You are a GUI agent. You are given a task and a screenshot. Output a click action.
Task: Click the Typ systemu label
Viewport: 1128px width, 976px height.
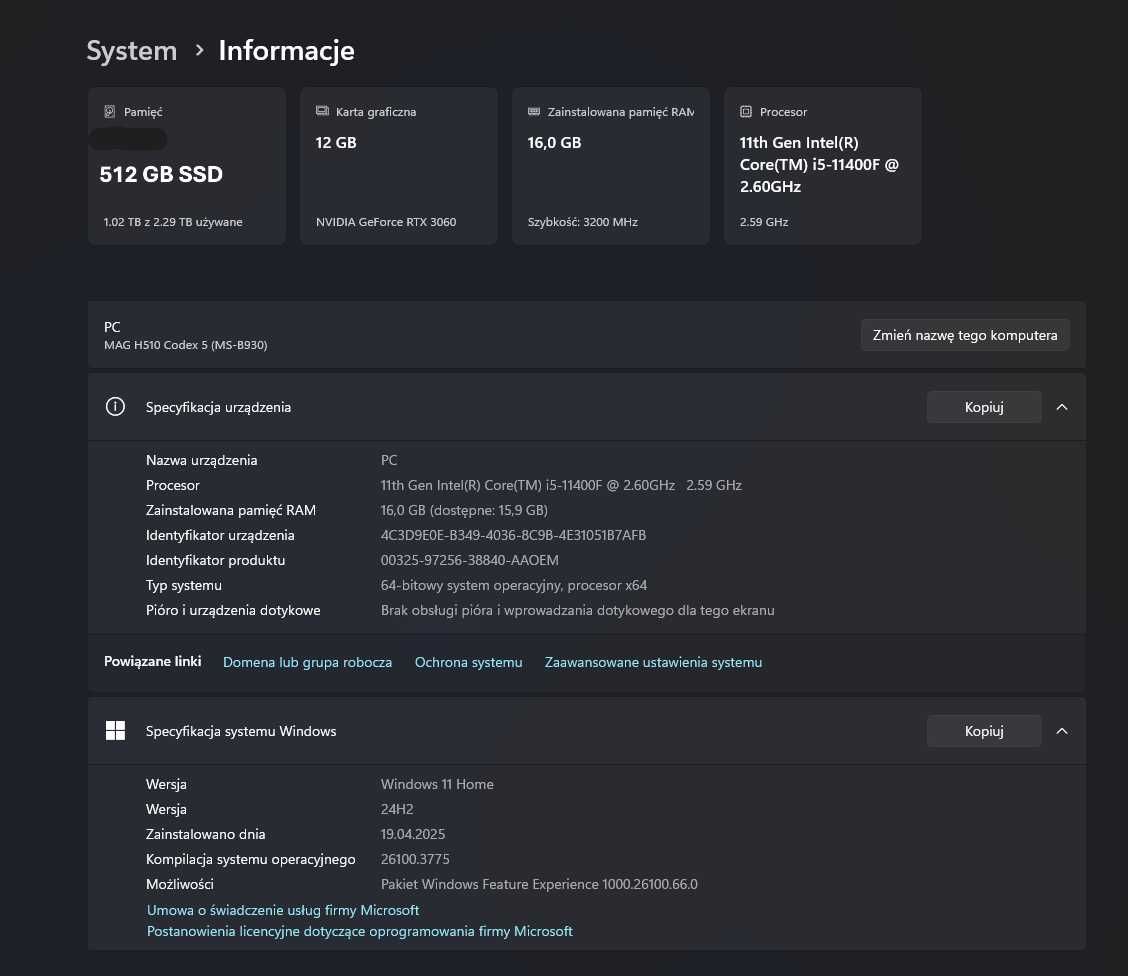point(183,585)
